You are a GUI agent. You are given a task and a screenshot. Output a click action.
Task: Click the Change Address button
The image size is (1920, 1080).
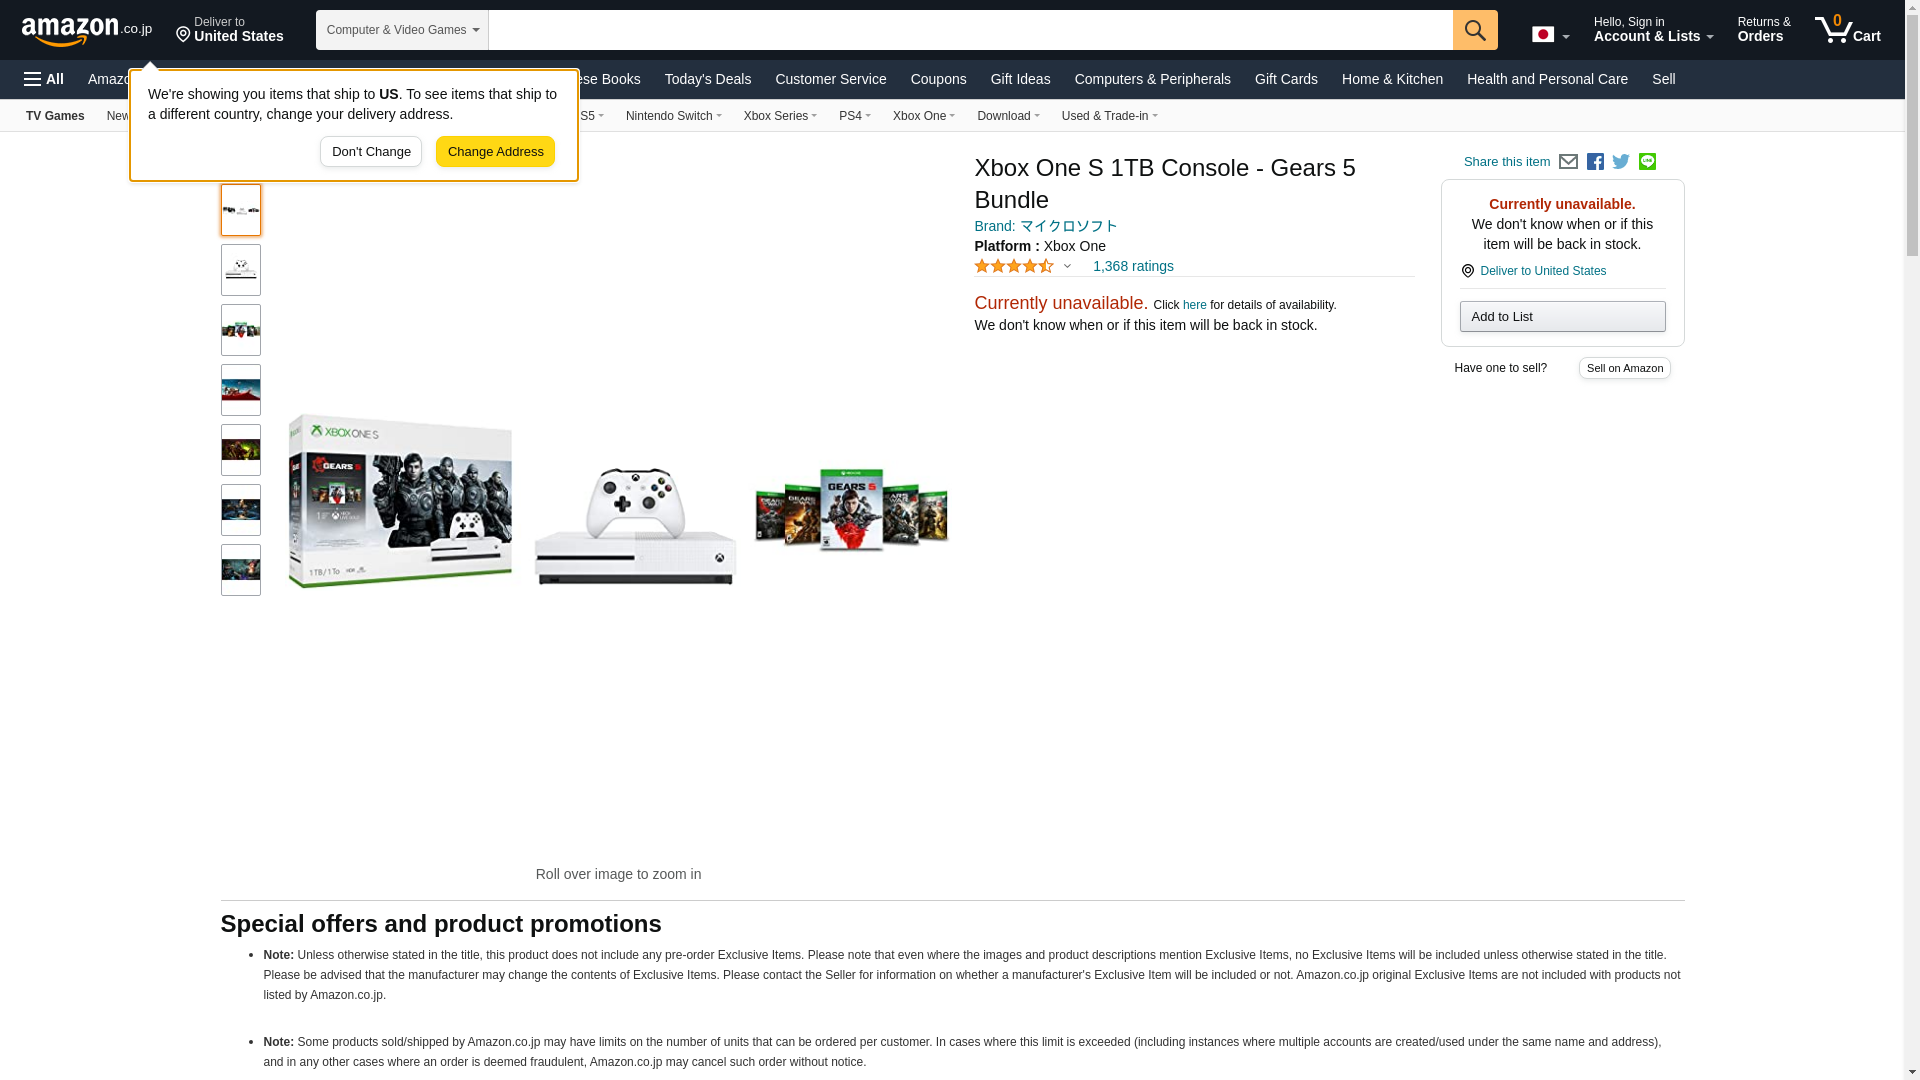495,152
